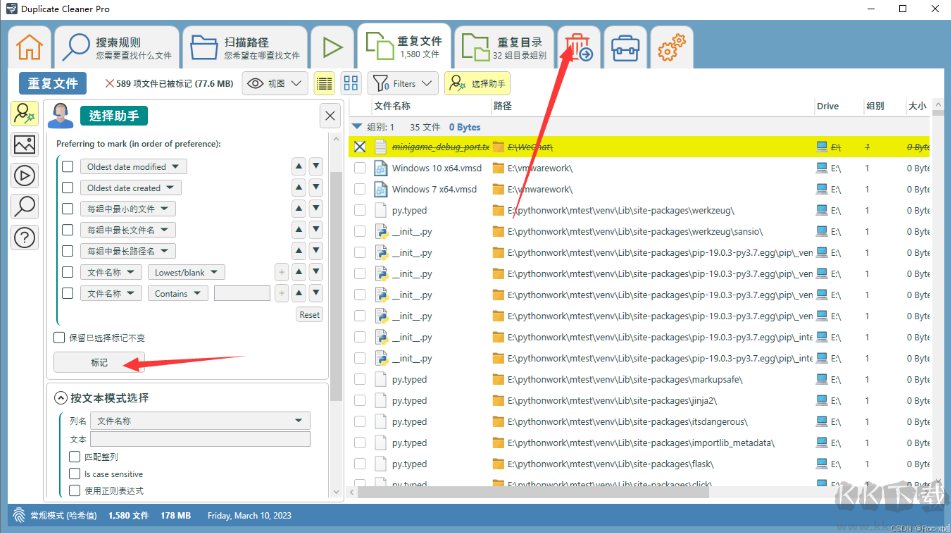
Task: Open the toolbox icon tab
Action: 625,47
